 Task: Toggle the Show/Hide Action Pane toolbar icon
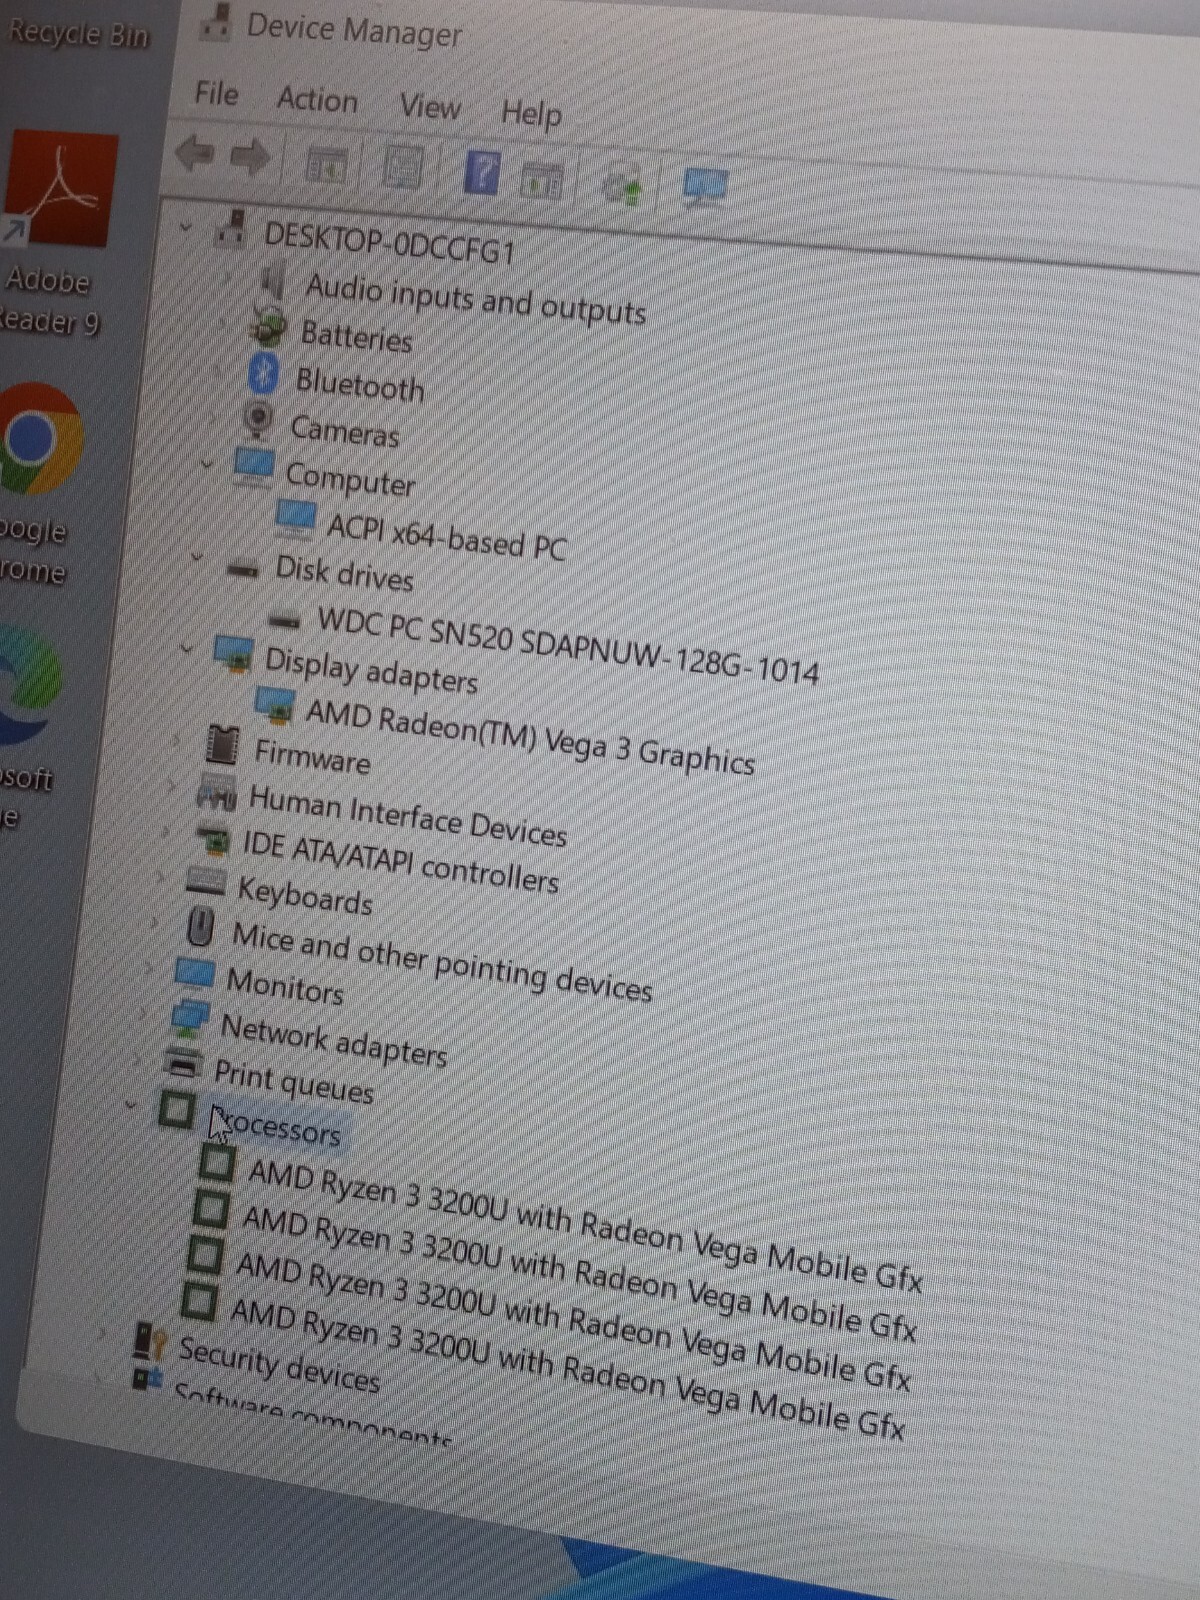coord(542,181)
